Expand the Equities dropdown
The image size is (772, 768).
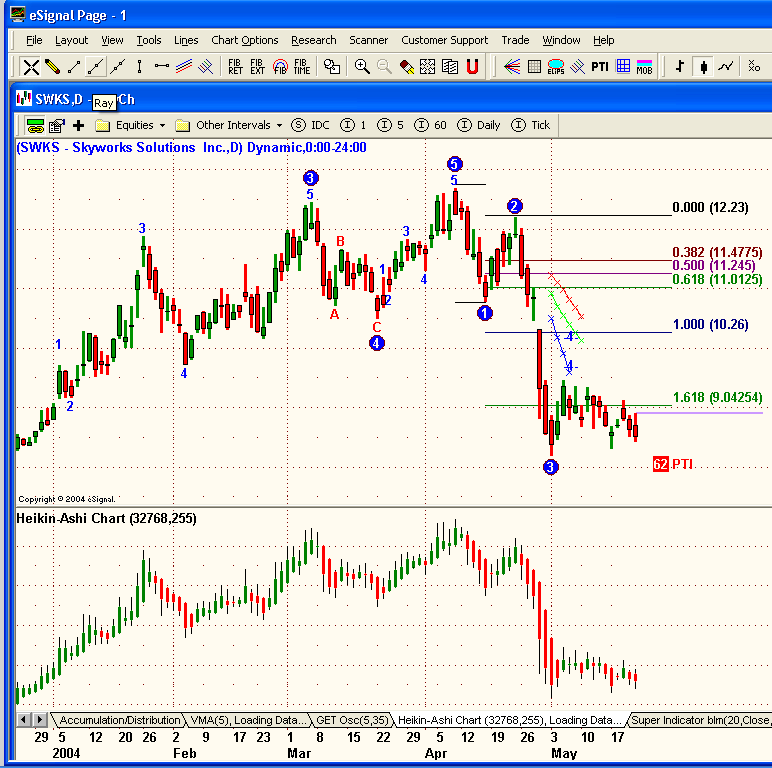[x=133, y=125]
